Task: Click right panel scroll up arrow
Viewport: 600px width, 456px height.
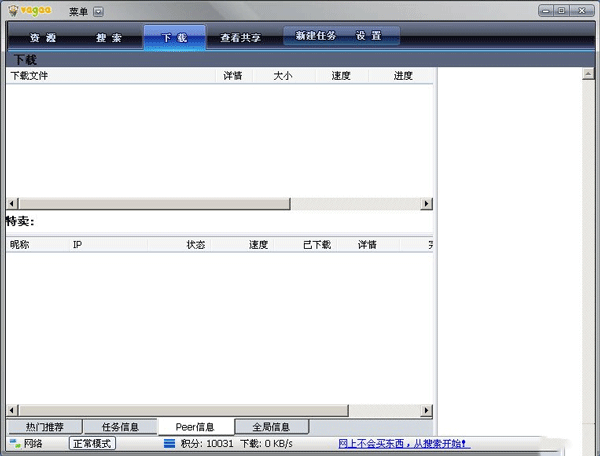Action: pyautogui.click(x=588, y=73)
